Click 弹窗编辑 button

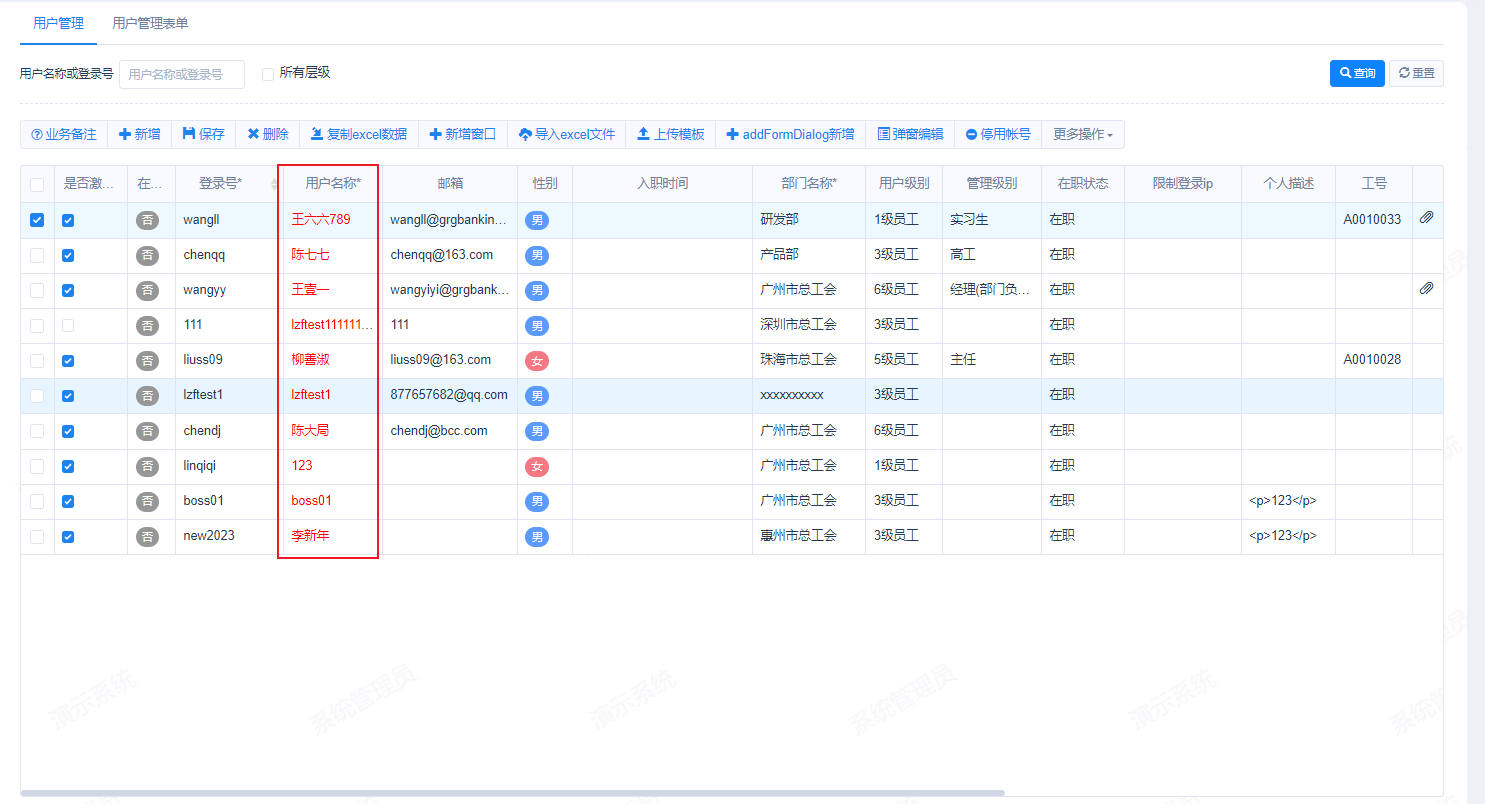(910, 134)
